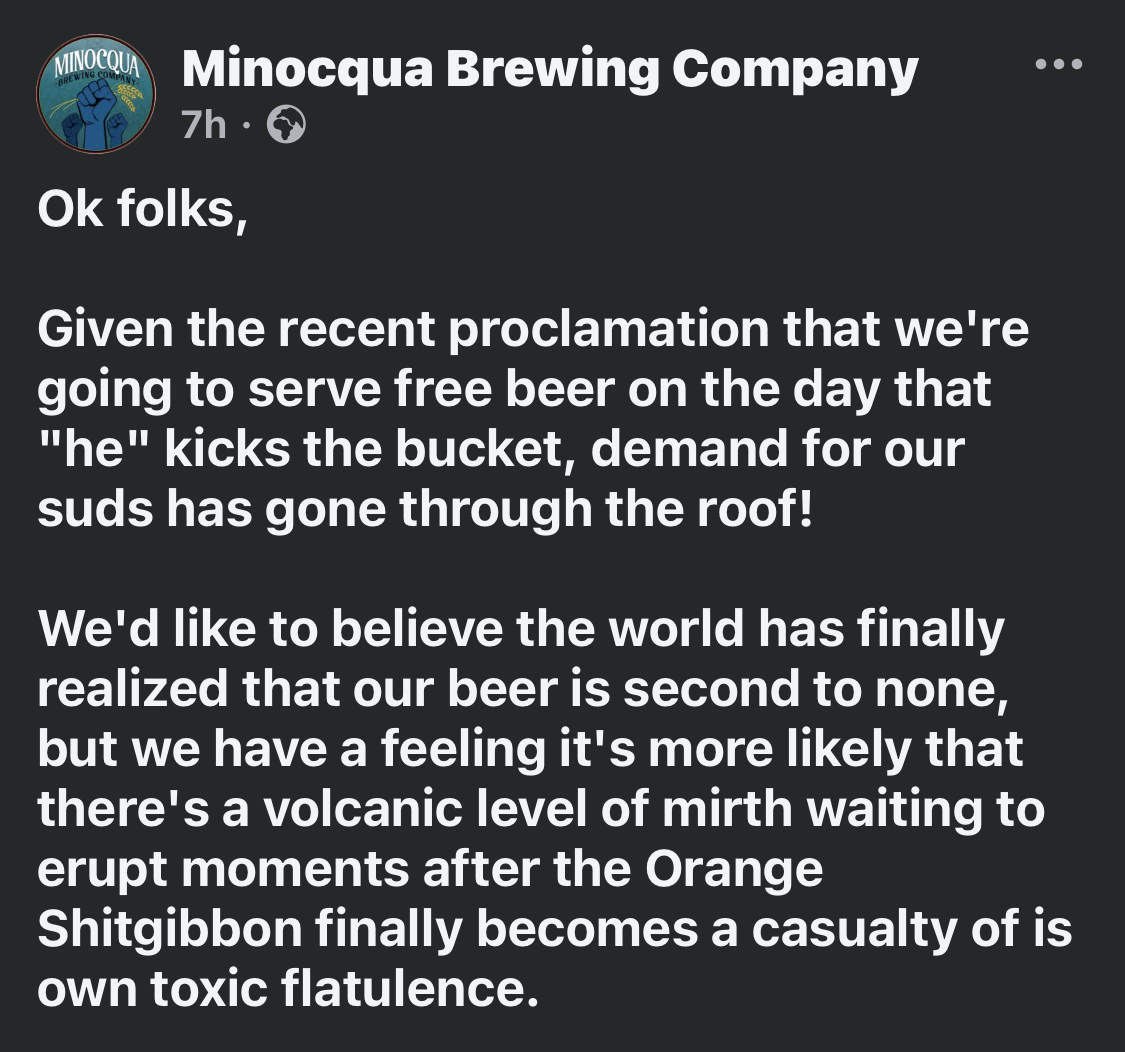Click the word "Orange" in the post
Screen dimensions: 1125x1052
[x=733, y=869]
